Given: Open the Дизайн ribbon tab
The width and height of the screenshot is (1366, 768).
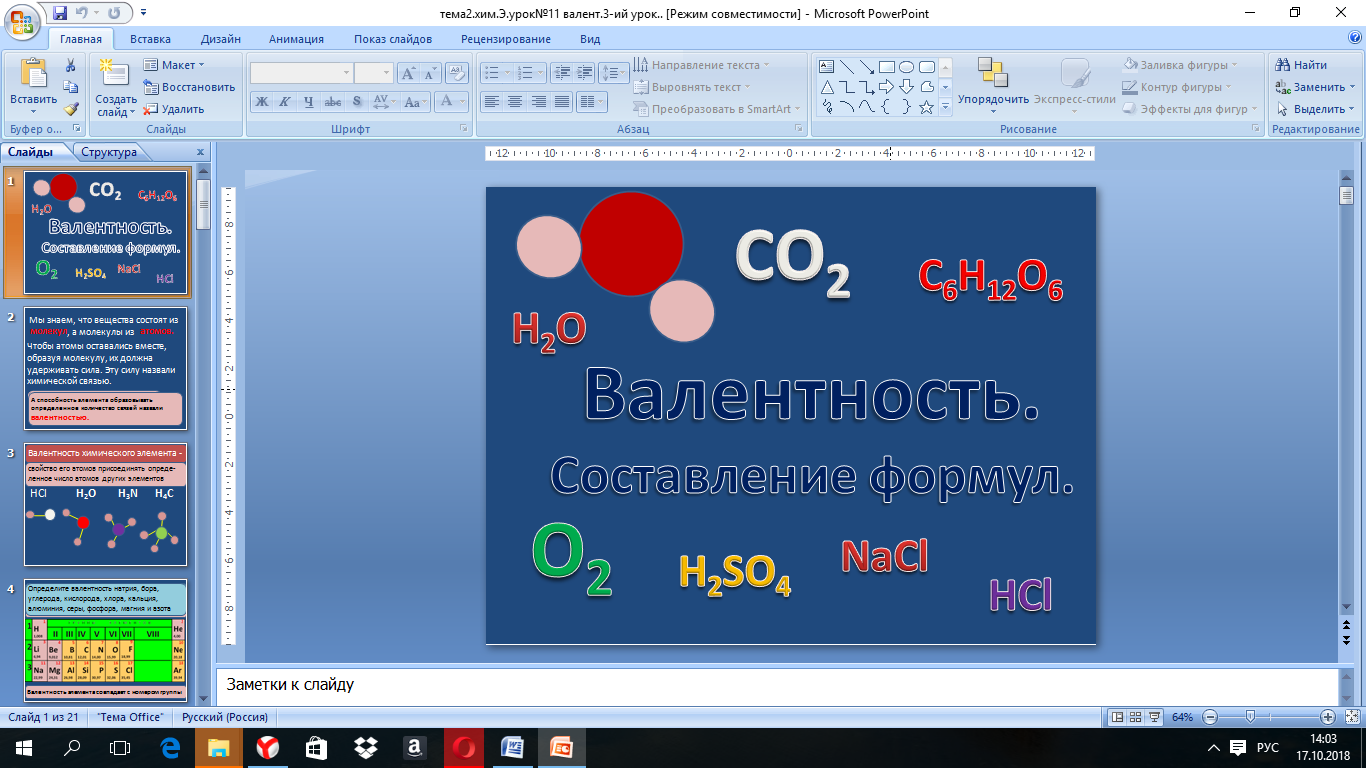Looking at the screenshot, I should tap(220, 39).
